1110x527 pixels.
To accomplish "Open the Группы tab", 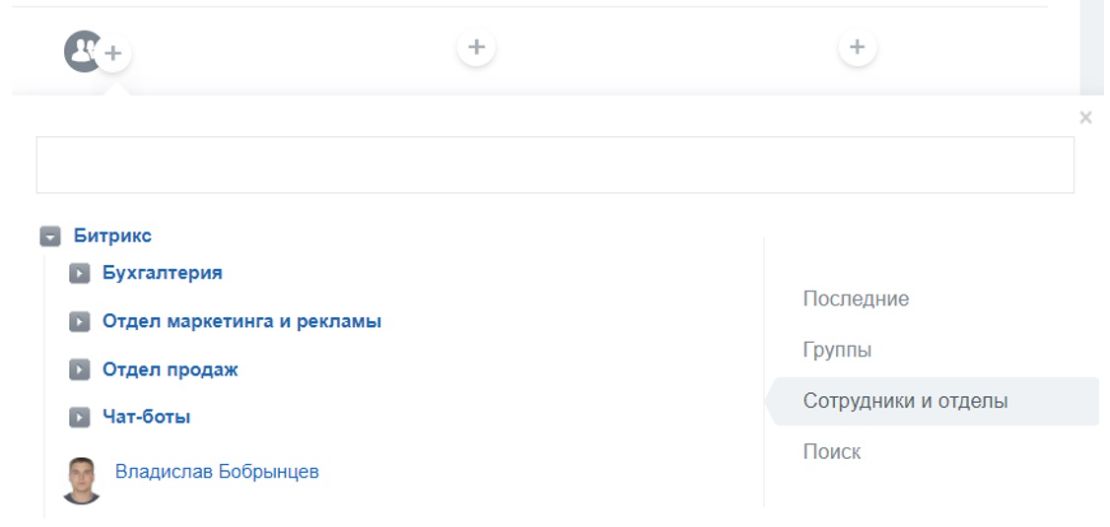I will [837, 351].
